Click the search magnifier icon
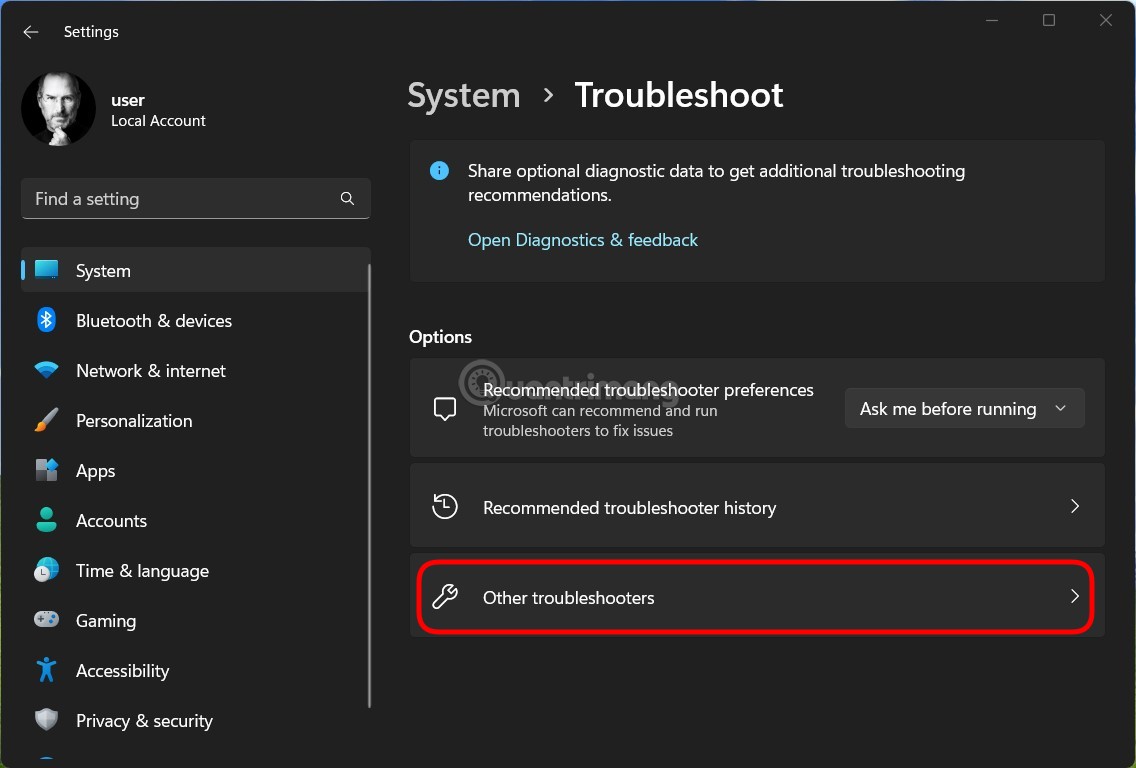The image size is (1136, 768). click(347, 198)
